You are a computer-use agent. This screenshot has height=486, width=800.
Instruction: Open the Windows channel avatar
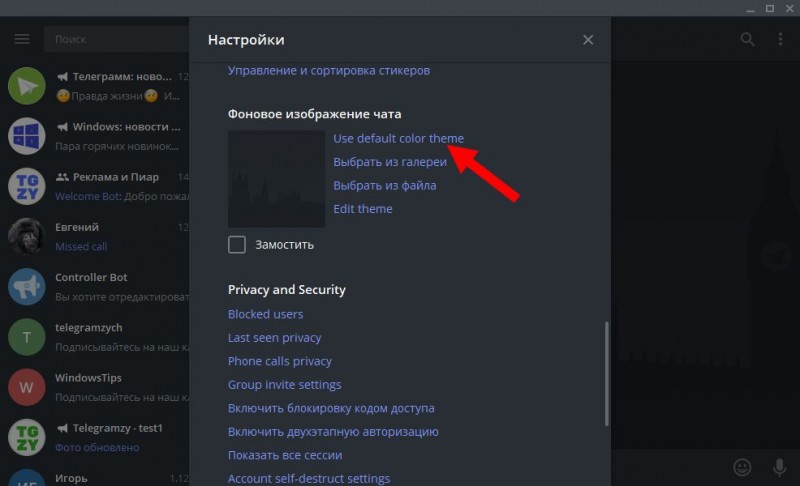27,136
